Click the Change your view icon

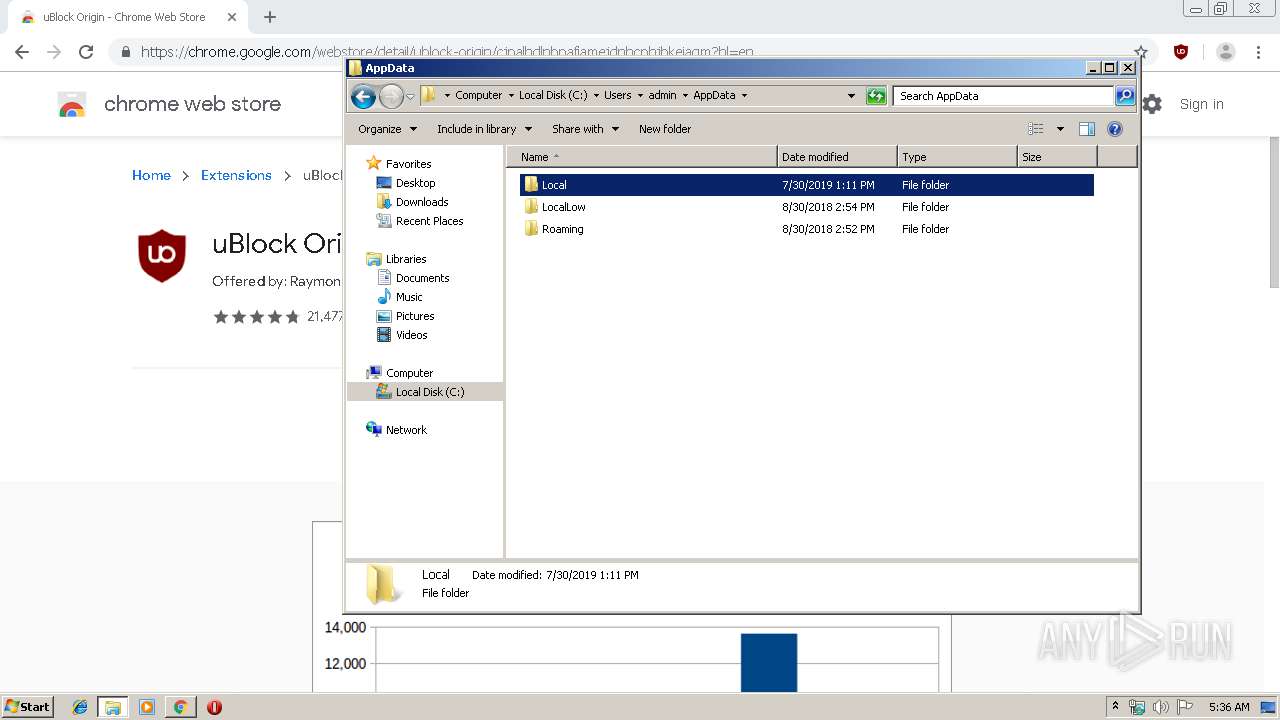(x=1036, y=129)
